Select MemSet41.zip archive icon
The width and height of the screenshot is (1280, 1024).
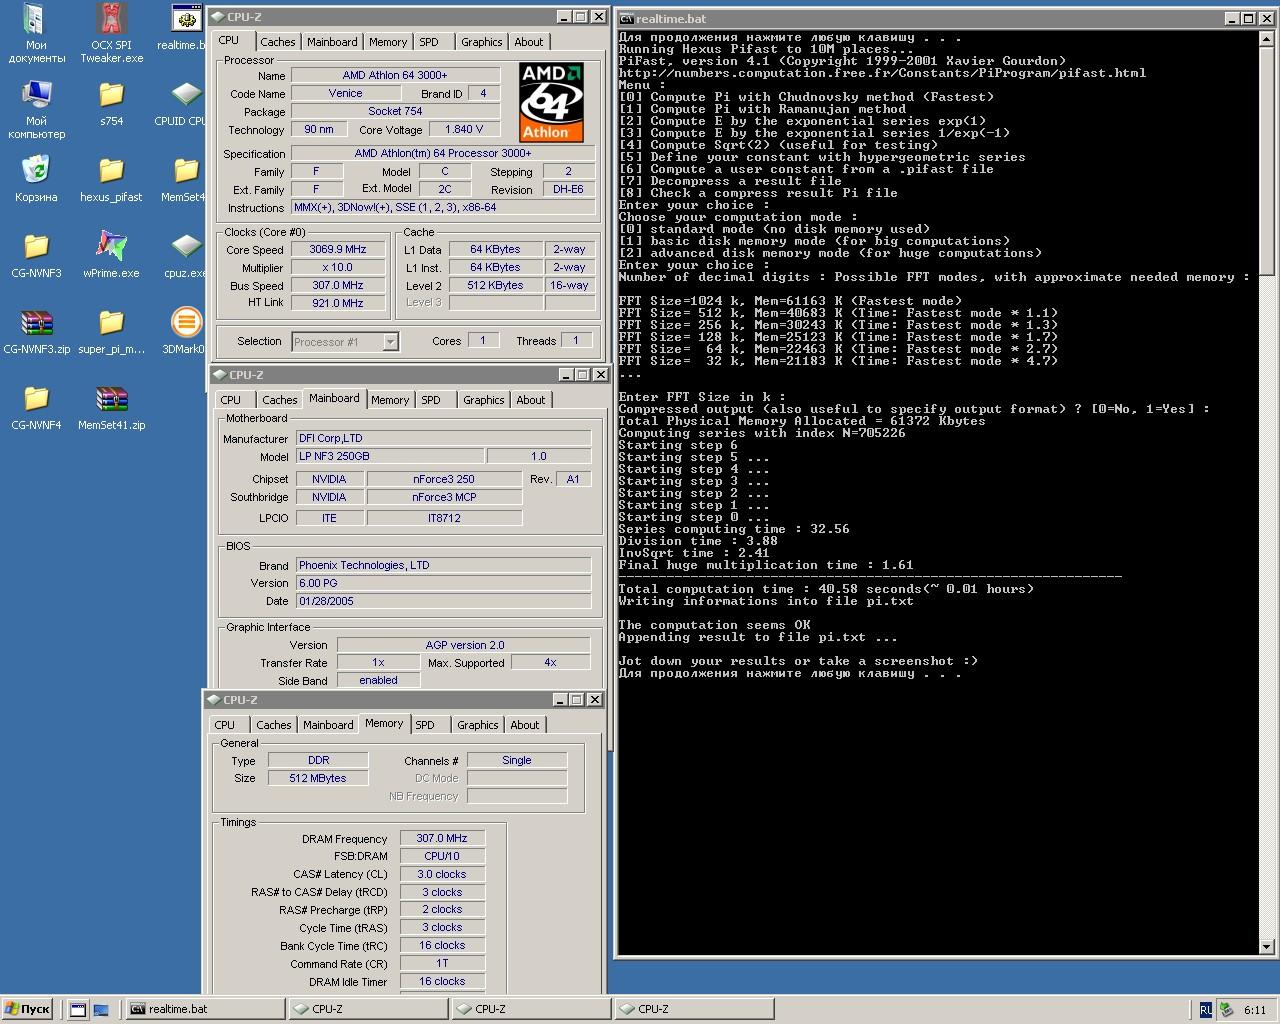(x=111, y=407)
